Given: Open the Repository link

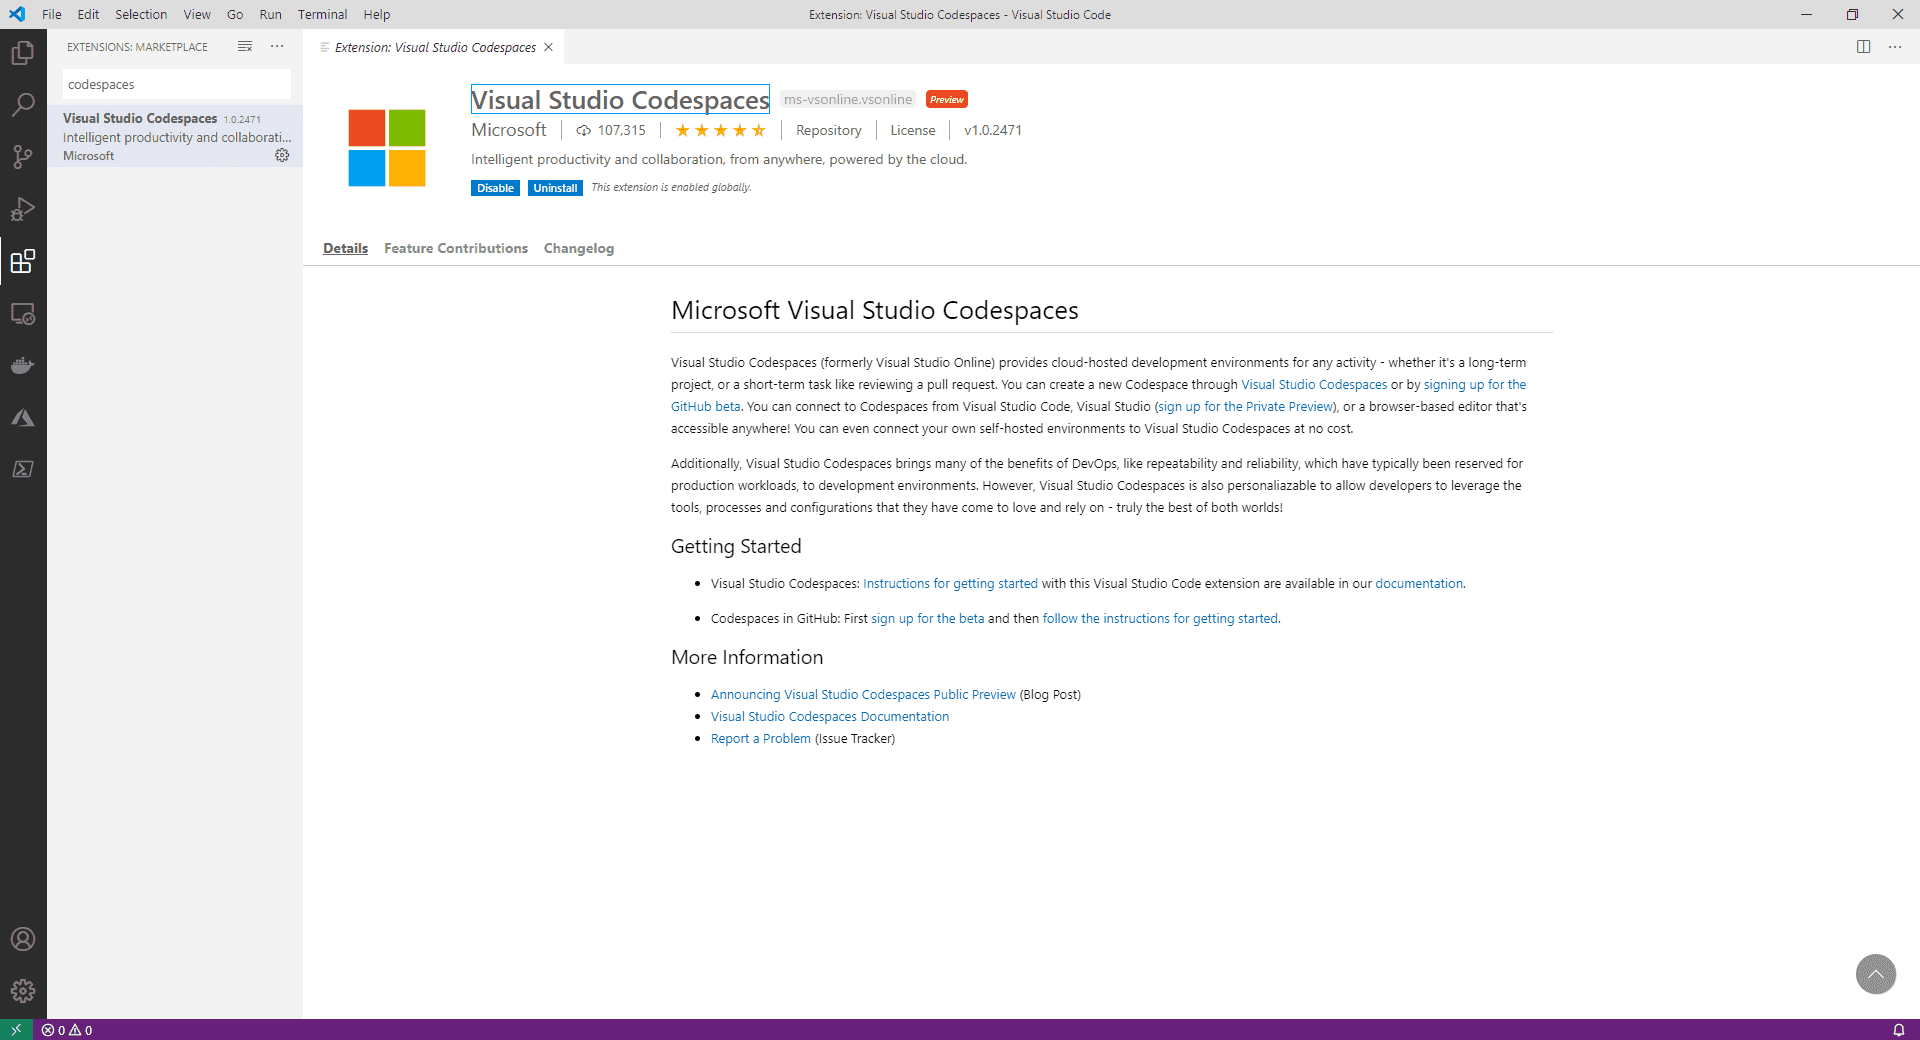Looking at the screenshot, I should (x=828, y=130).
